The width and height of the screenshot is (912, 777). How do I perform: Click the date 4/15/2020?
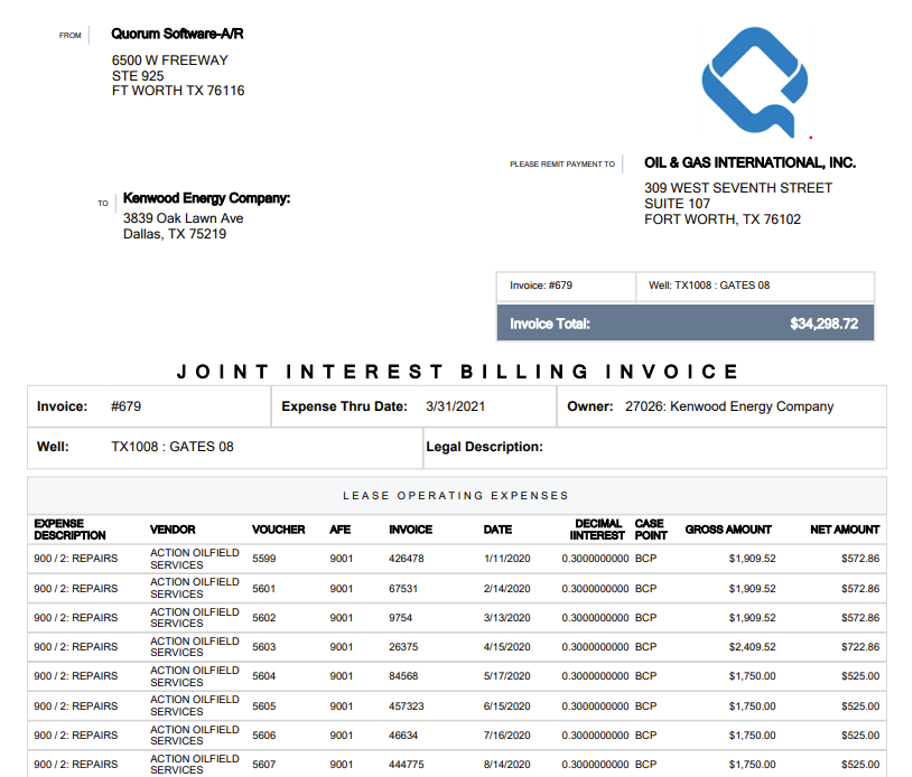507,647
